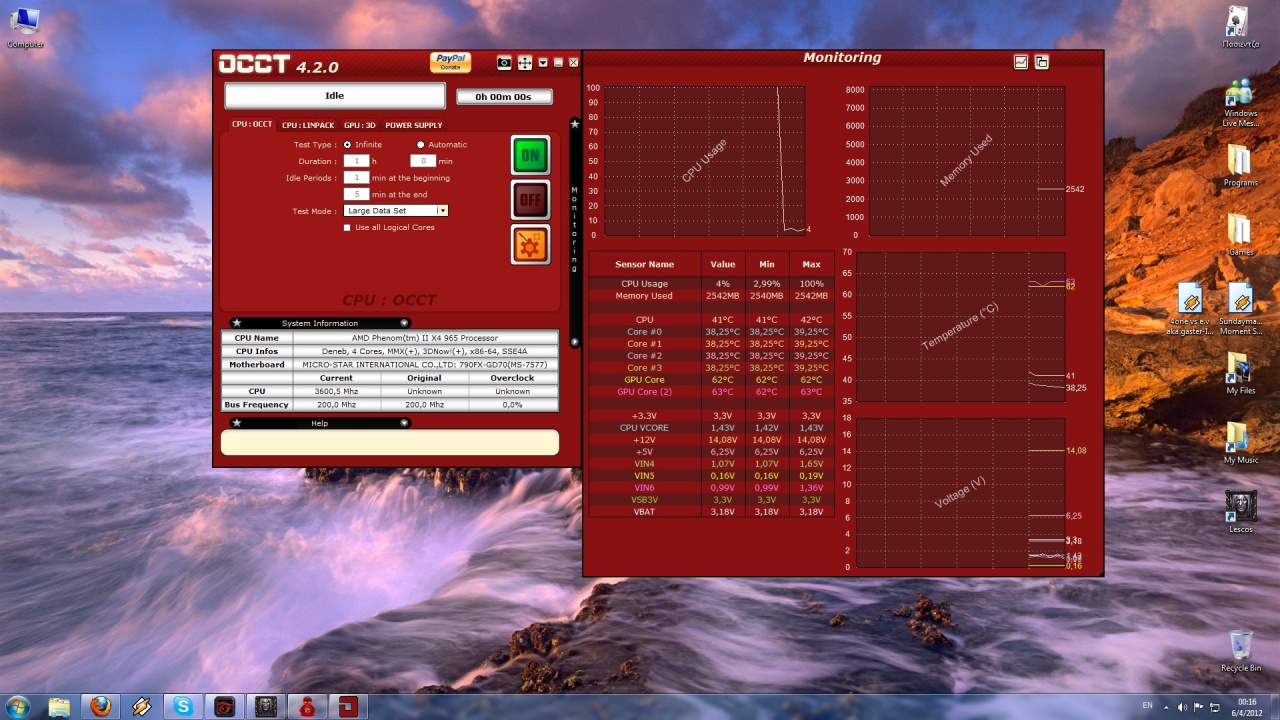1280x720 pixels.
Task: Click the Sensor Name column header
Action: (x=644, y=264)
